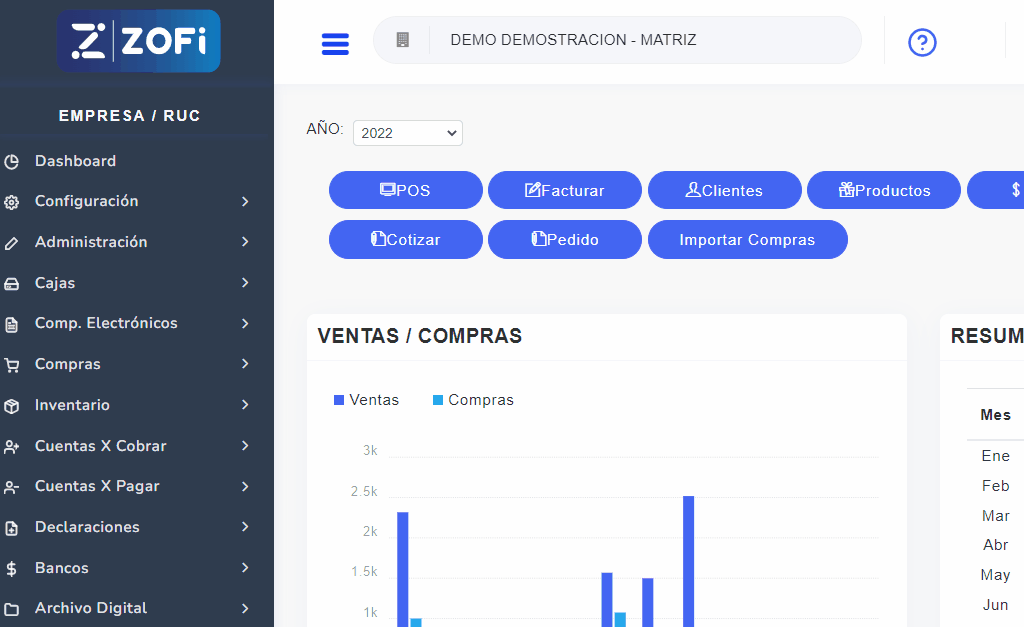This screenshot has width=1024, height=627.
Task: Expand the Administración submenu chevron
Action: [x=245, y=242]
